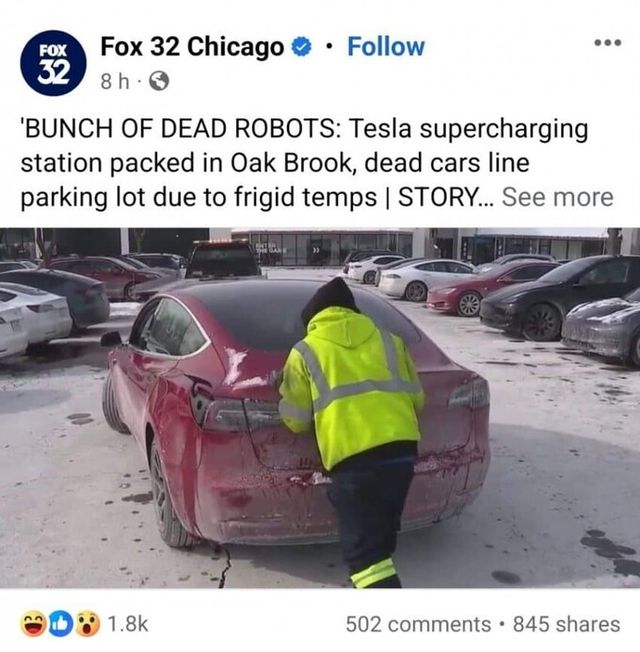Click the Fox 32 Chicago page name
This screenshot has width=640, height=652.
coord(192,47)
